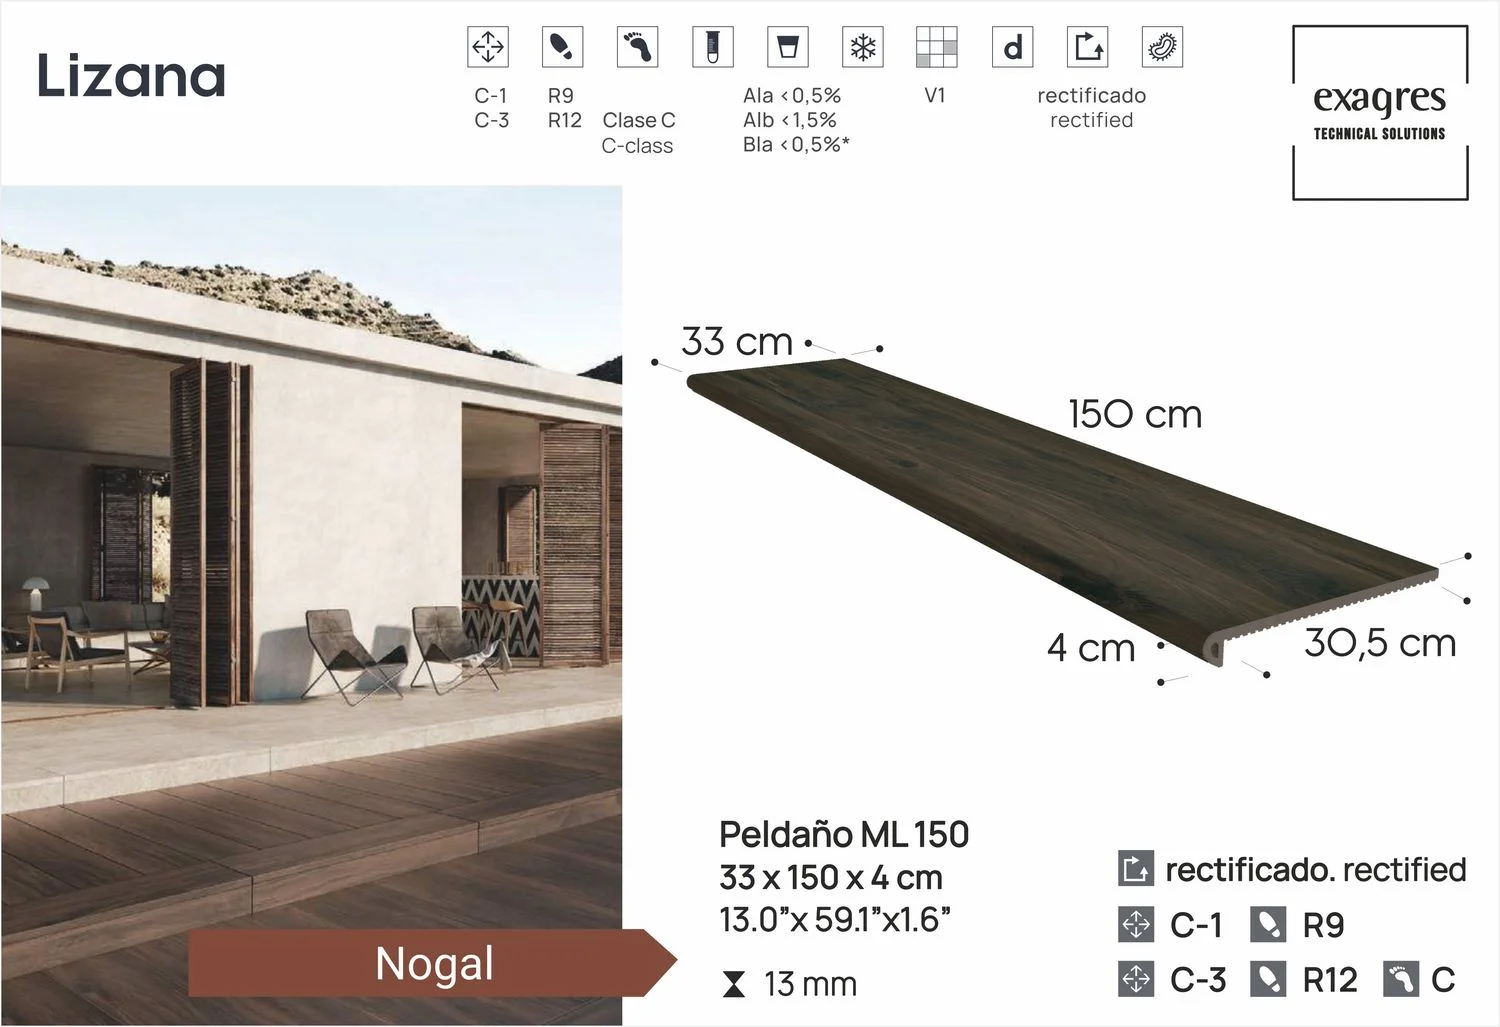Click the letter d icon in top row

click(1012, 47)
